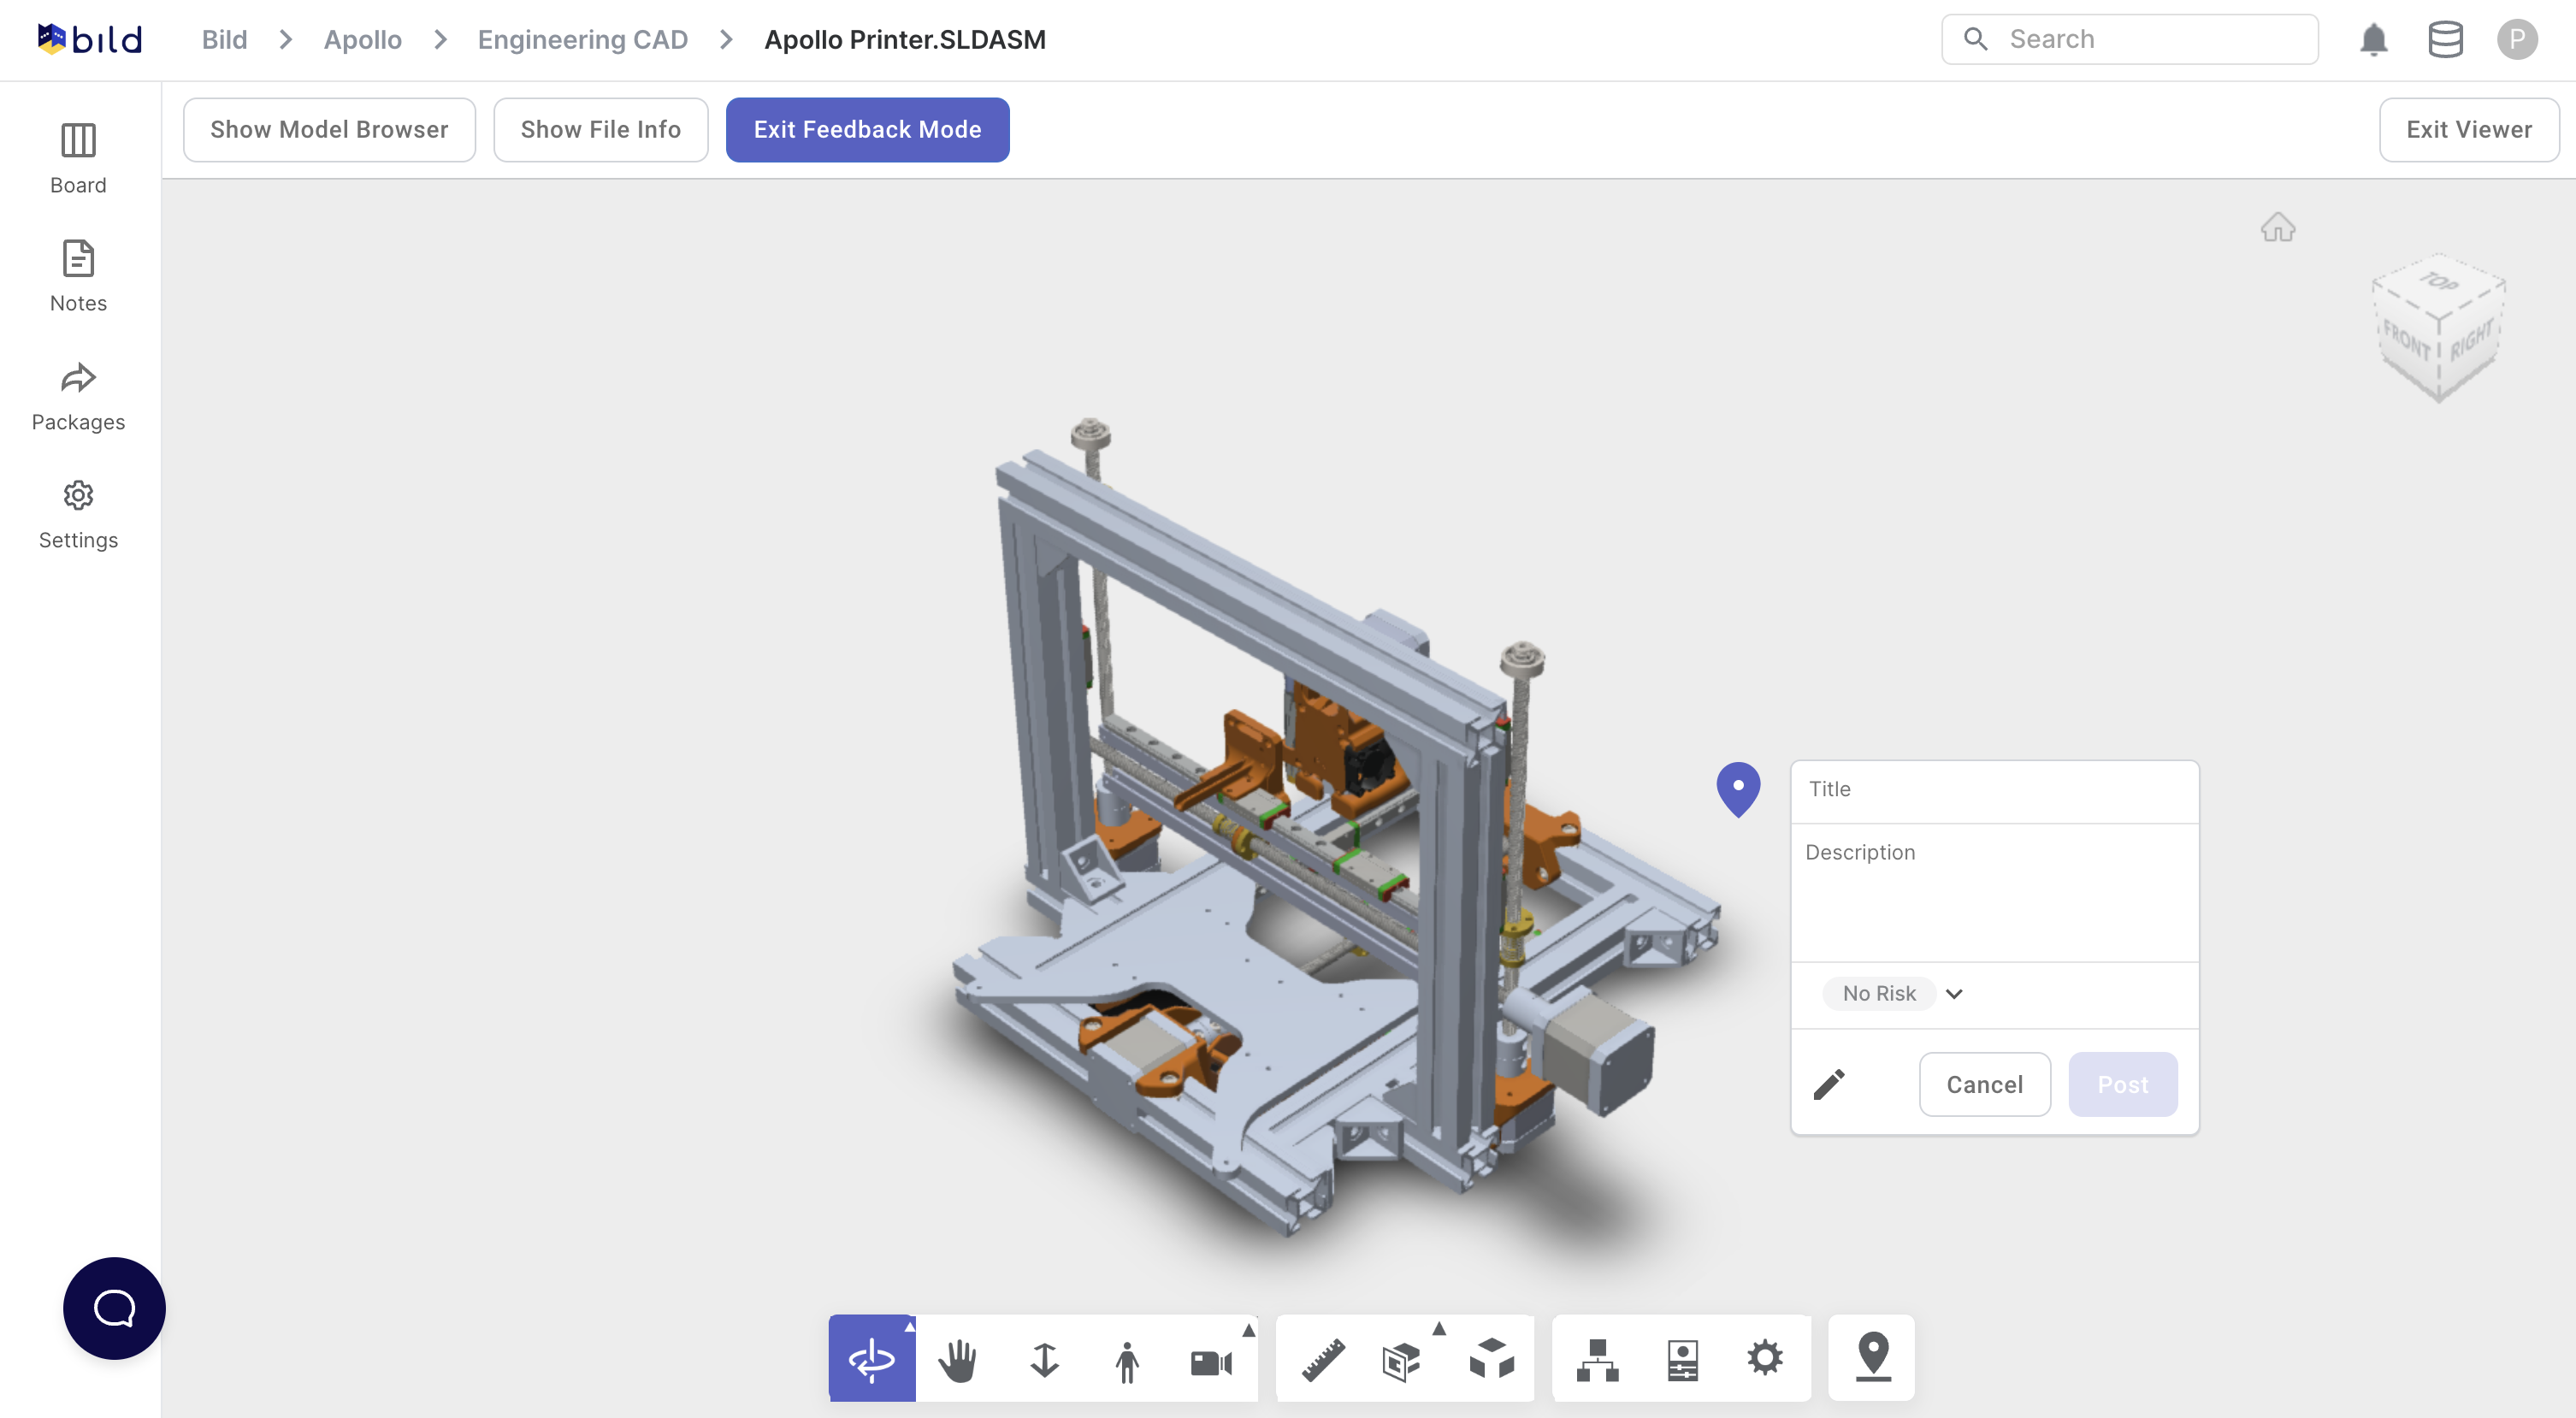This screenshot has height=1418, width=2576.
Task: Click the viewer settings gear icon
Action: (x=1765, y=1357)
